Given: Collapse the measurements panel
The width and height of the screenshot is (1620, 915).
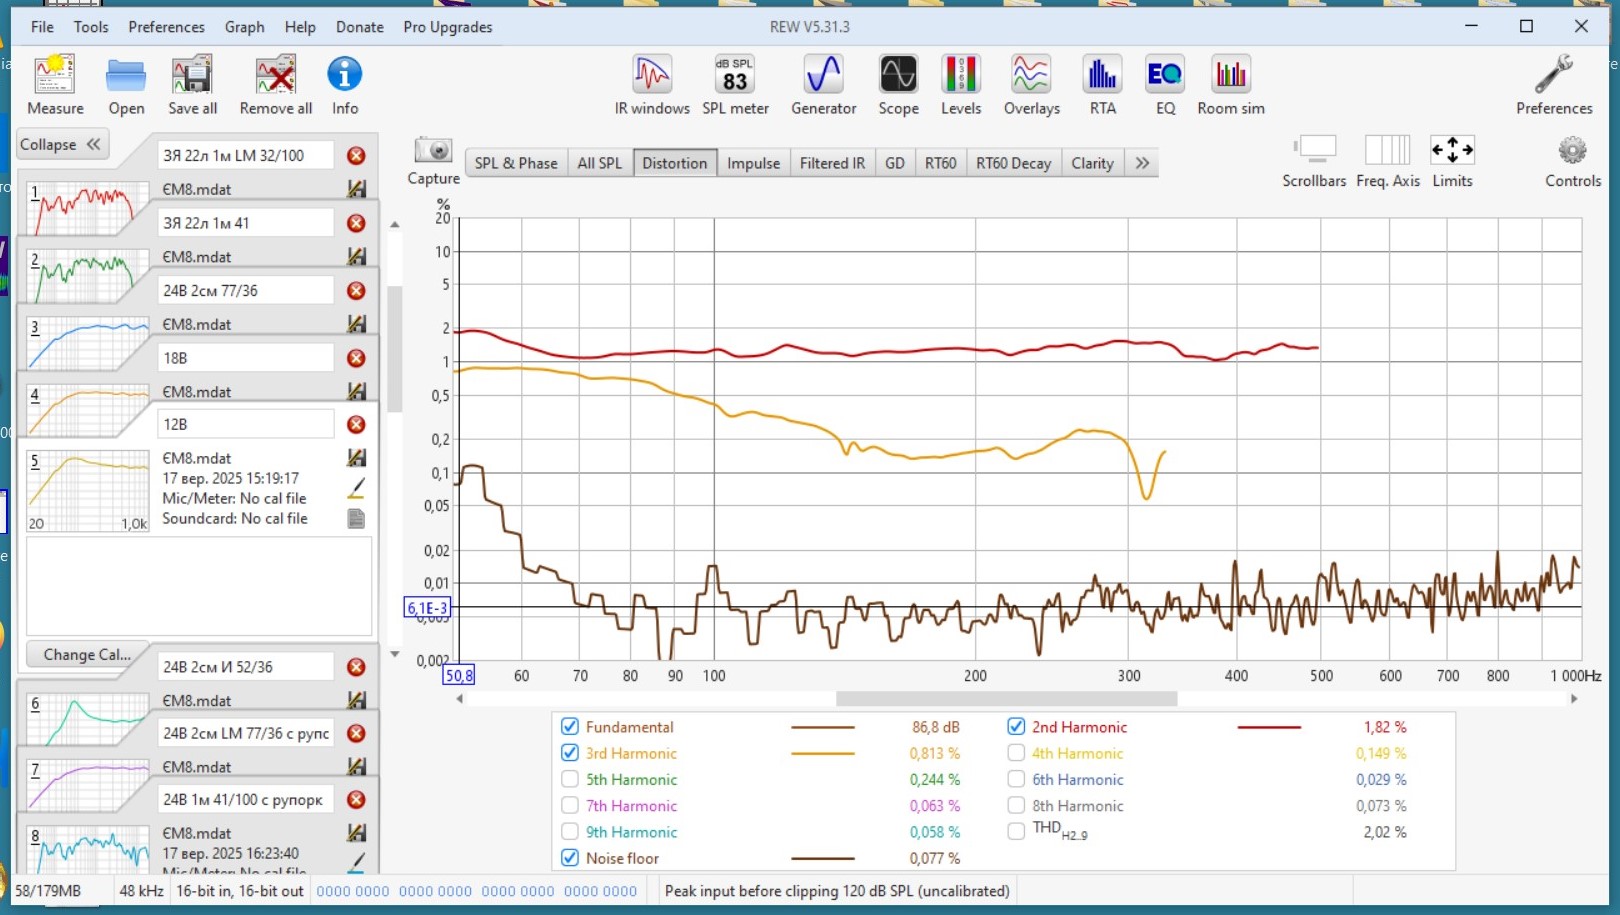Looking at the screenshot, I should click(61, 145).
